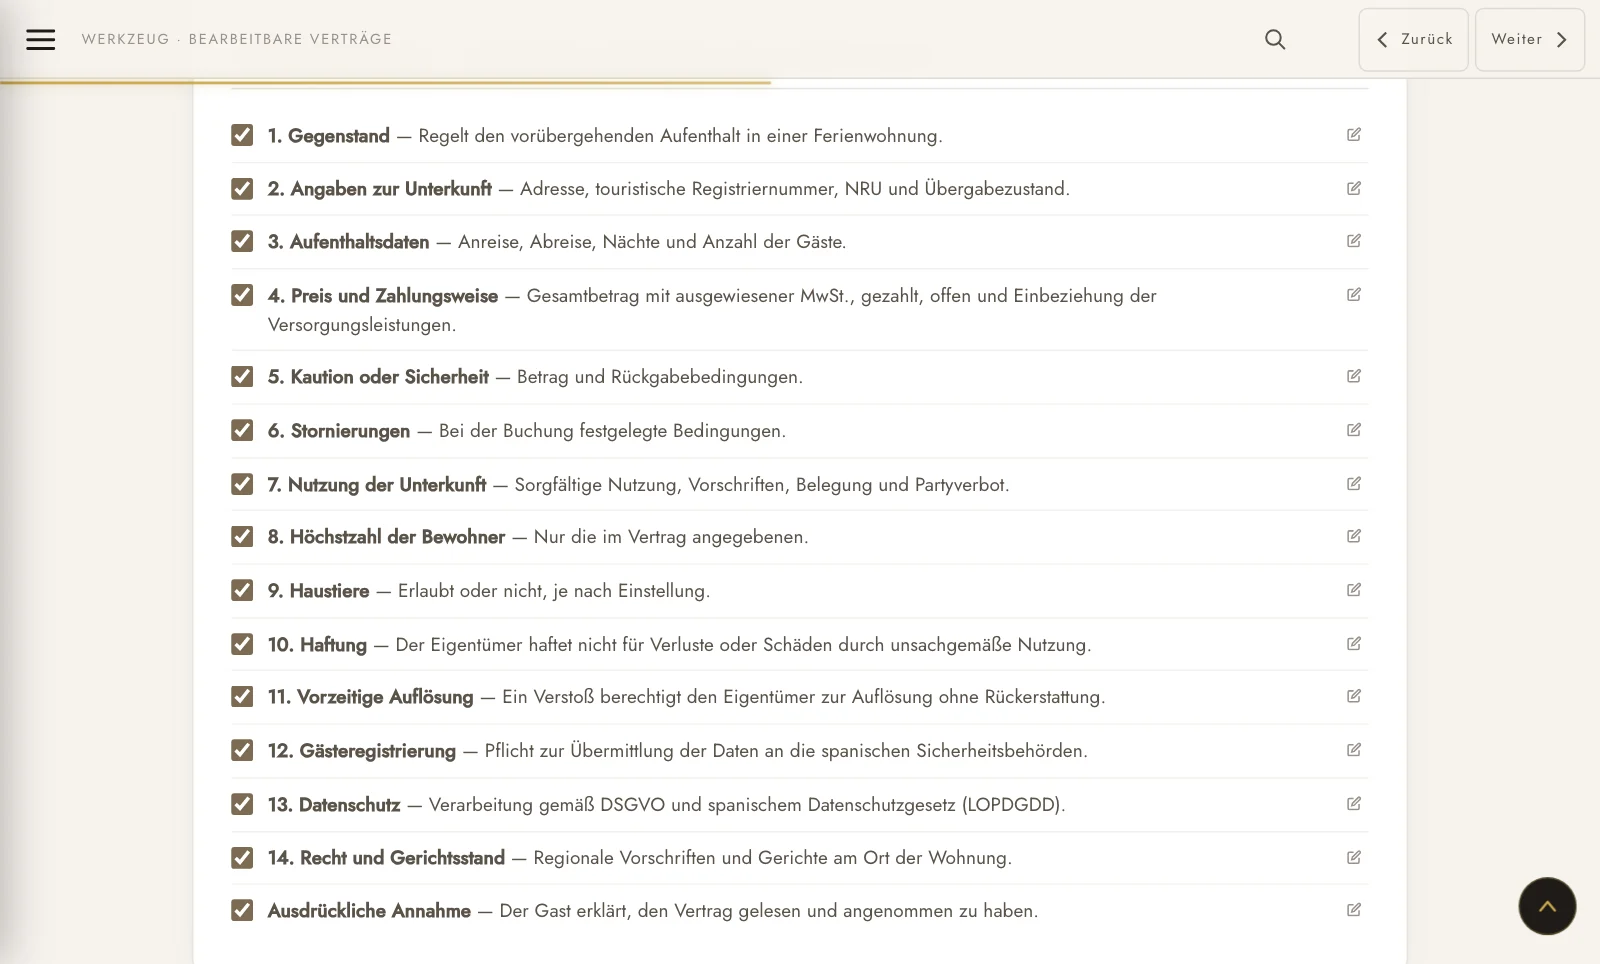This screenshot has width=1600, height=964.
Task: Edit clause 10. Haftung via pencil icon
Action: (1354, 643)
